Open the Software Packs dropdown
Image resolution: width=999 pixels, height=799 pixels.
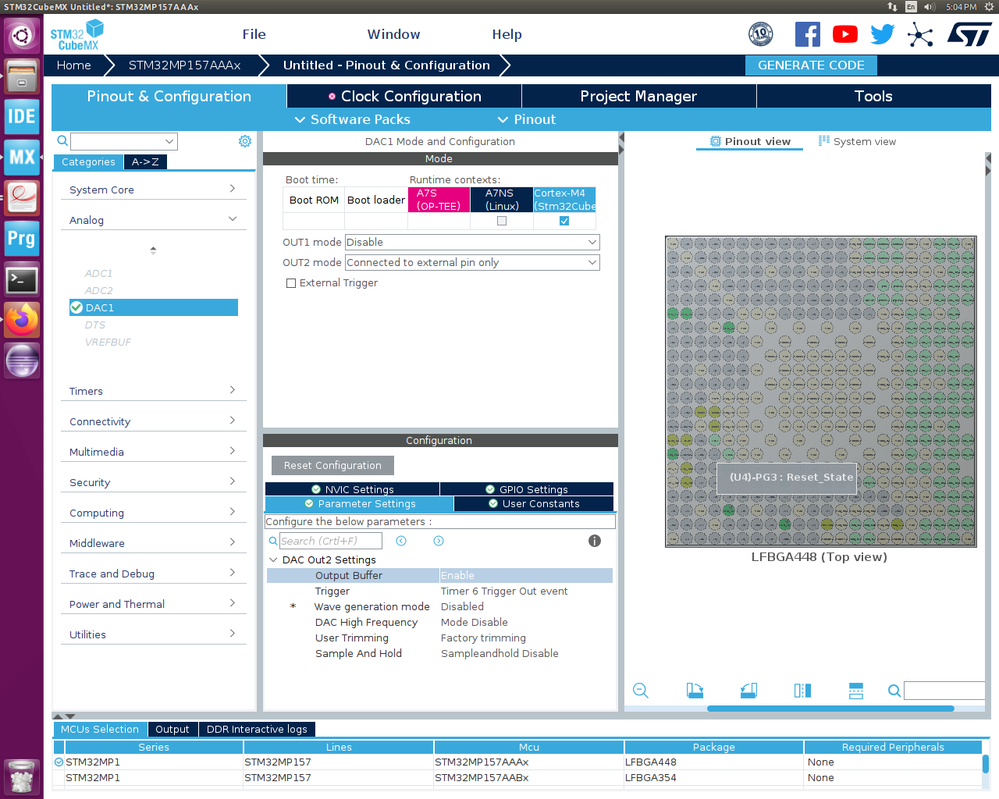click(x=352, y=119)
